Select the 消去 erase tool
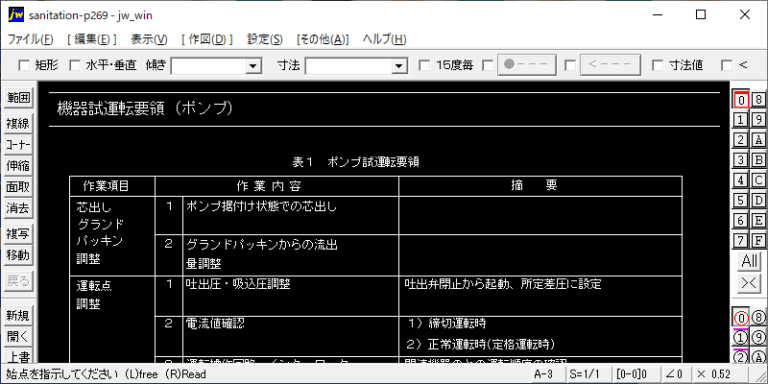The height and width of the screenshot is (384, 768). 19,208
